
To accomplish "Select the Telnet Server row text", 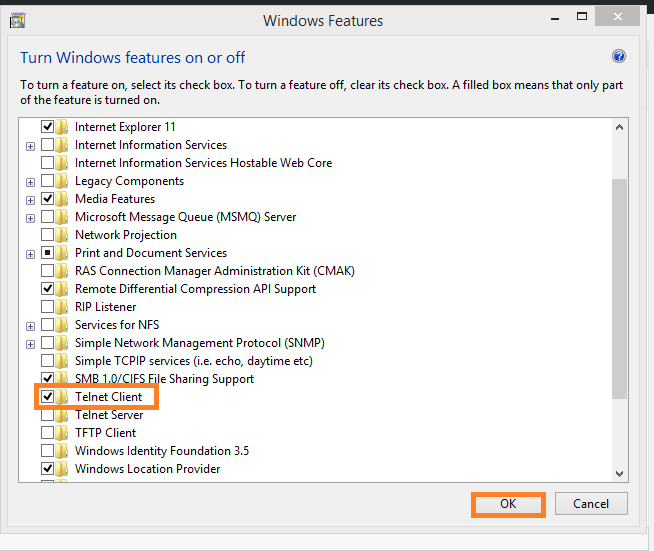I will [109, 415].
